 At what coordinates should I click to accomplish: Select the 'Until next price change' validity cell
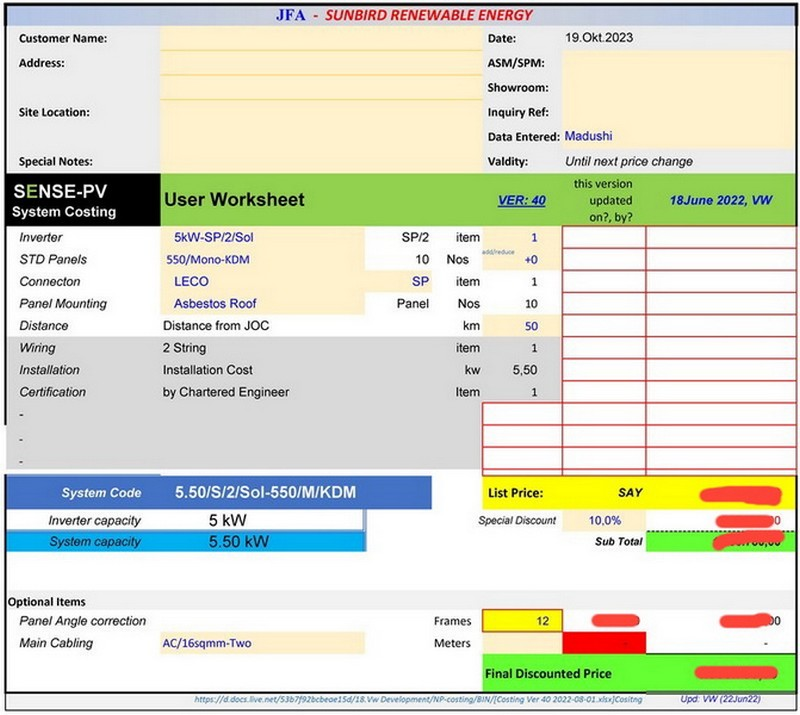tap(629, 161)
